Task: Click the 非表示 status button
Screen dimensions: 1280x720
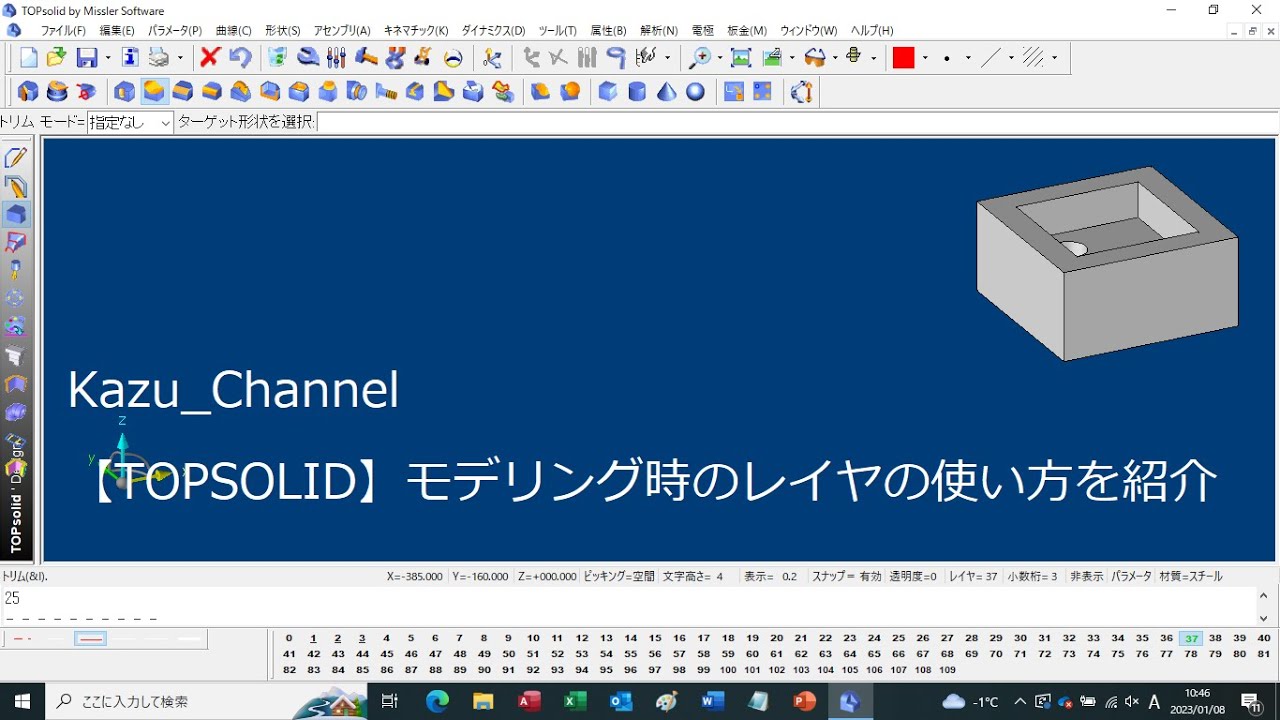Action: pos(1086,576)
